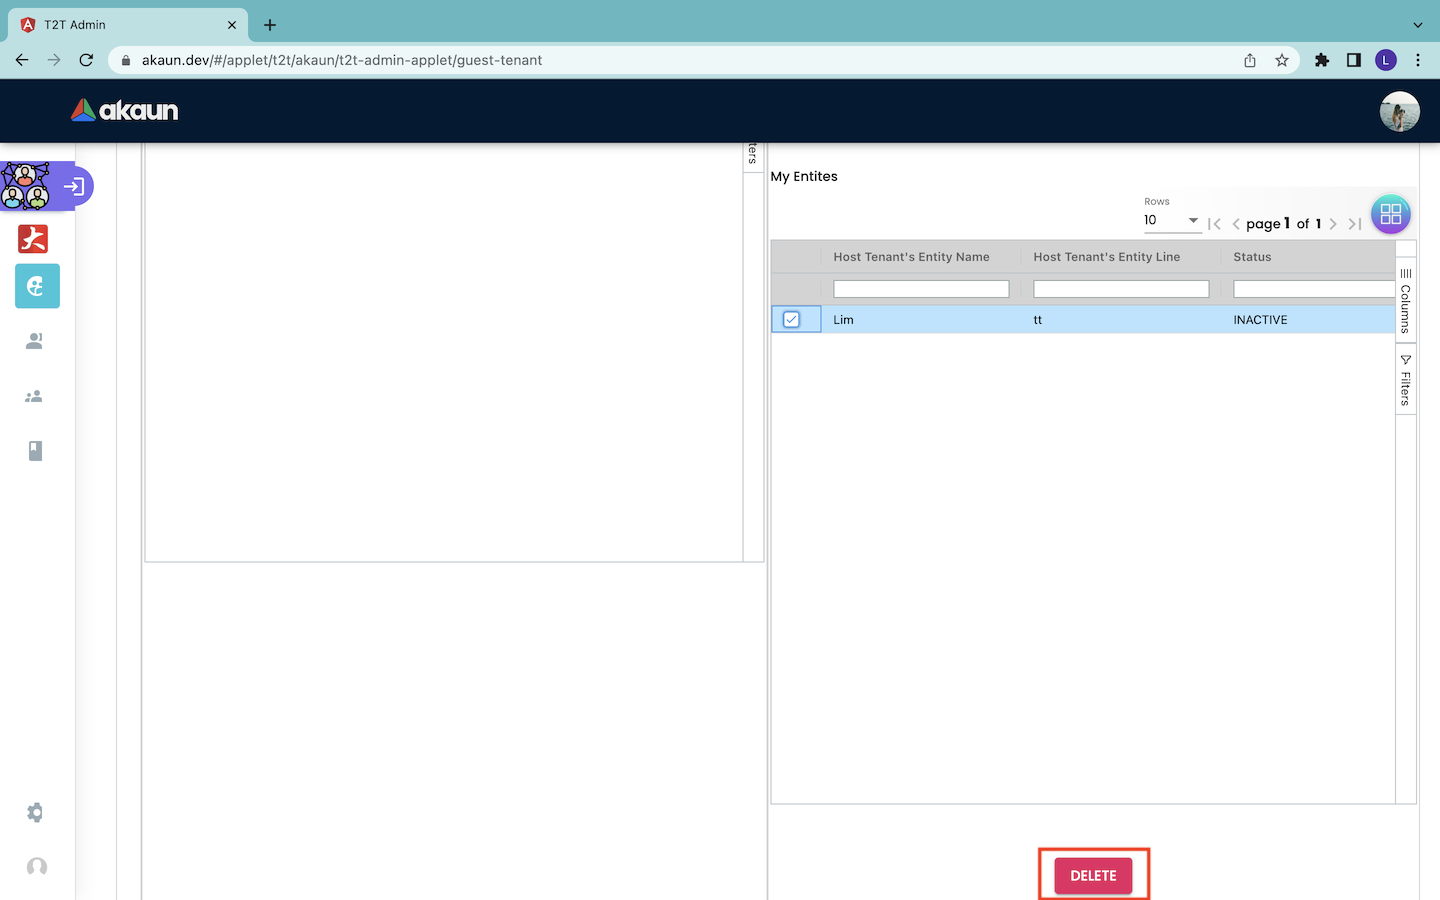This screenshot has width=1440, height=900.
Task: Click the Entity Line filter input
Action: coord(1121,289)
